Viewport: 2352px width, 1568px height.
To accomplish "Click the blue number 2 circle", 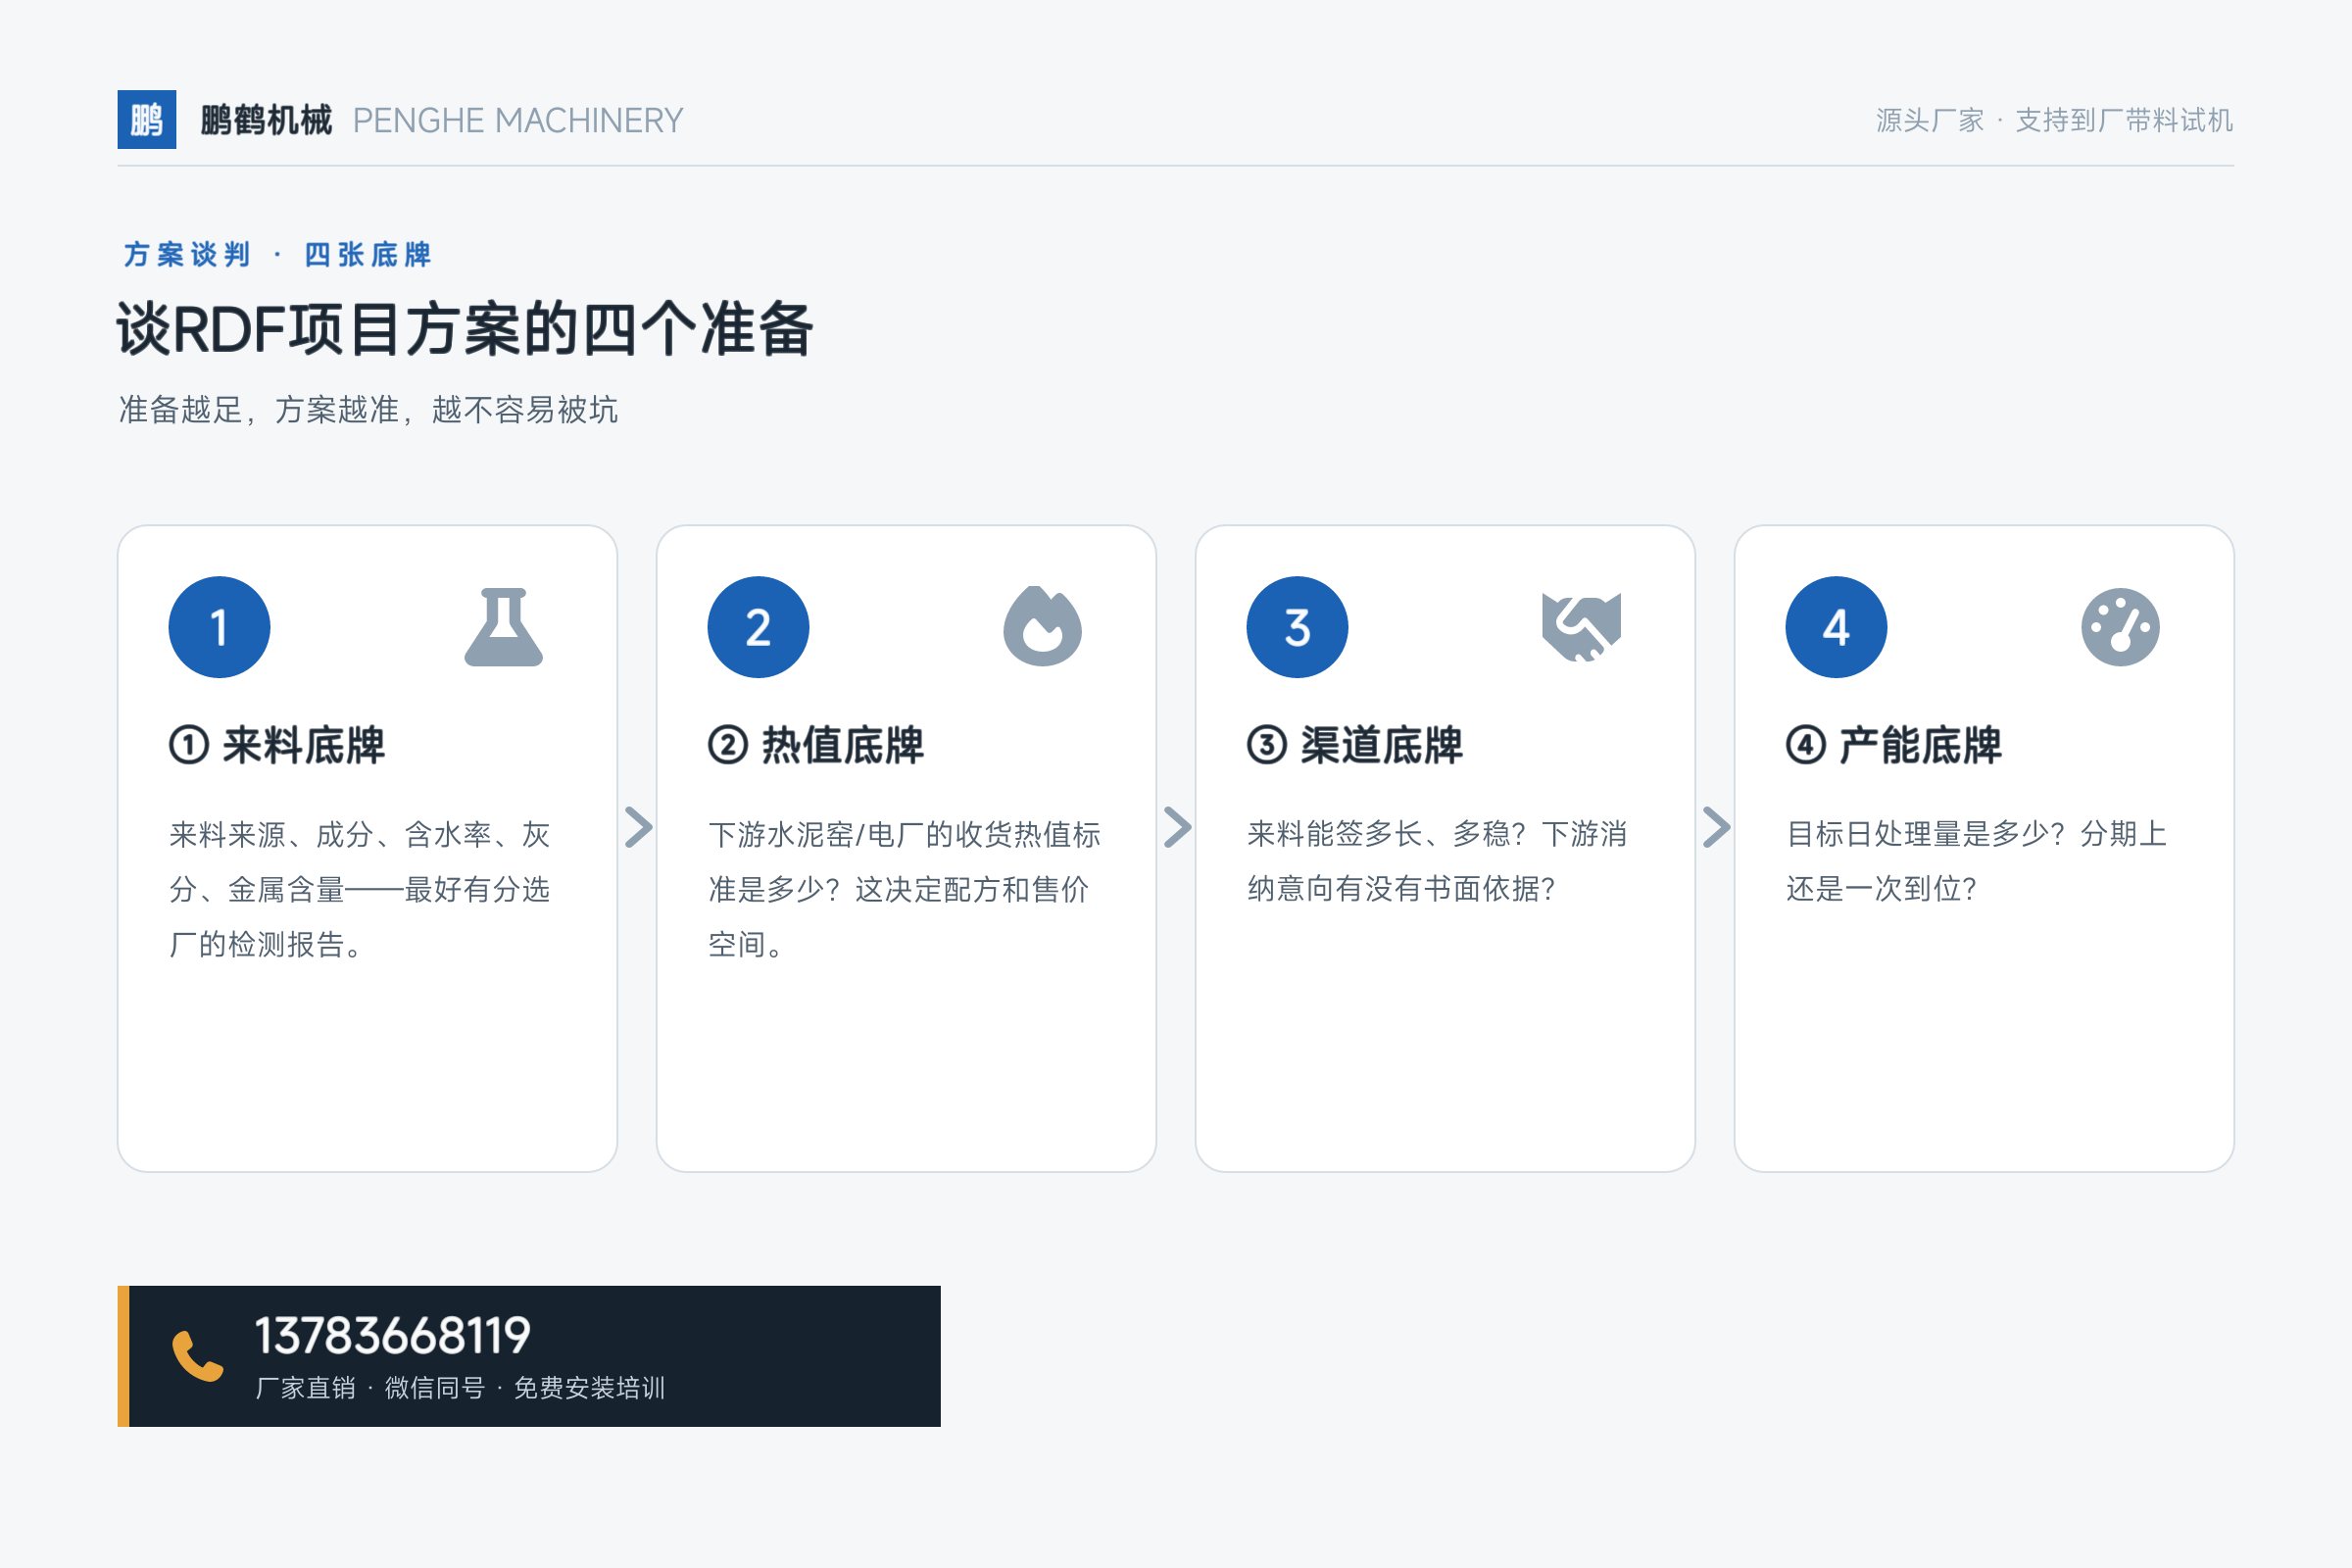I will tap(758, 627).
